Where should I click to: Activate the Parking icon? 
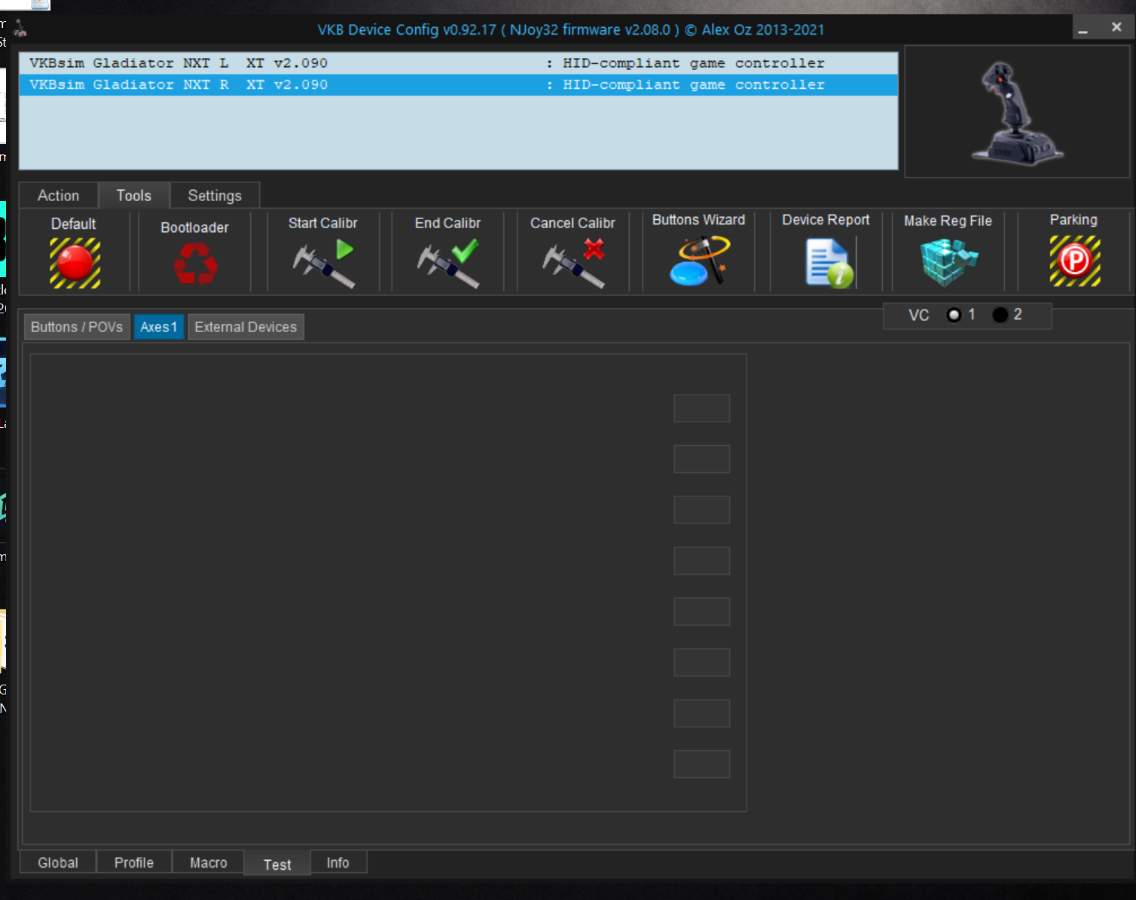[1074, 261]
